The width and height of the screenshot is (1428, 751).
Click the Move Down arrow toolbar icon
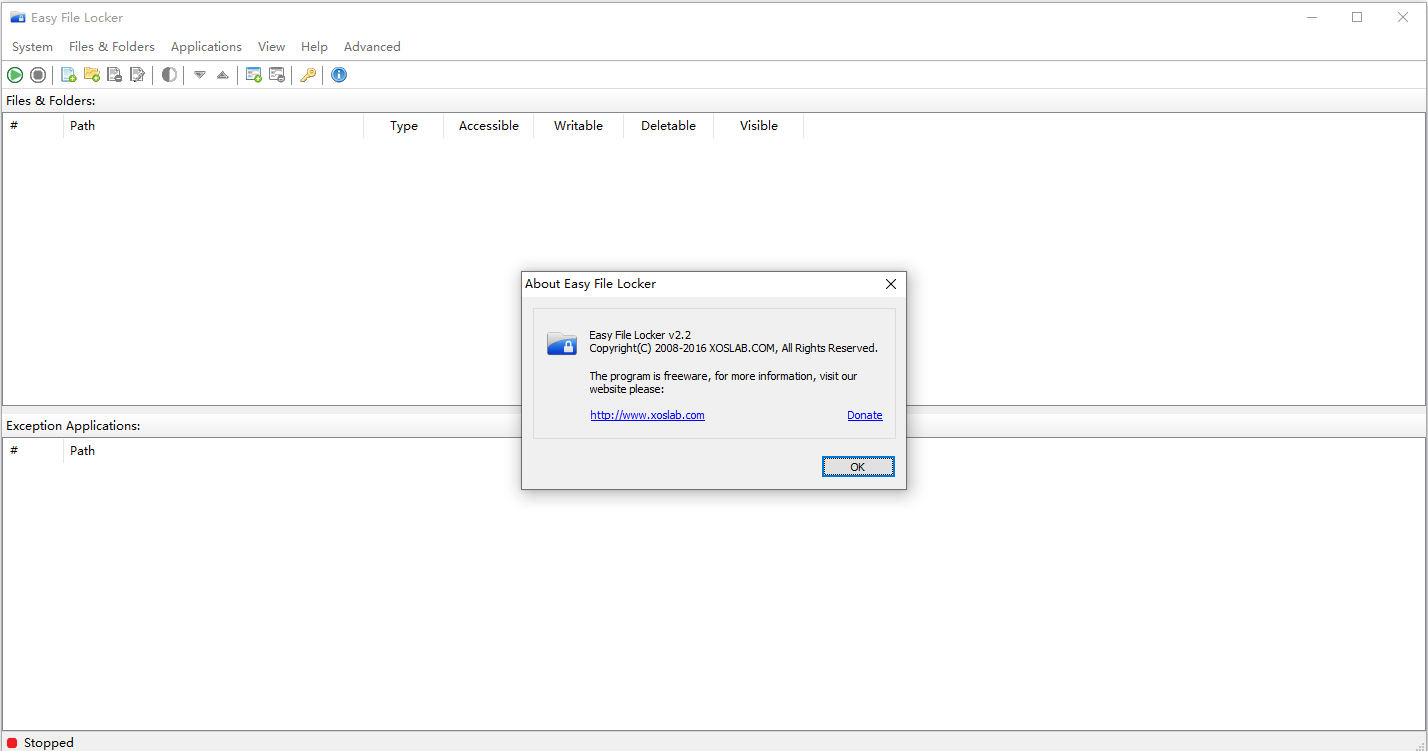click(x=200, y=75)
